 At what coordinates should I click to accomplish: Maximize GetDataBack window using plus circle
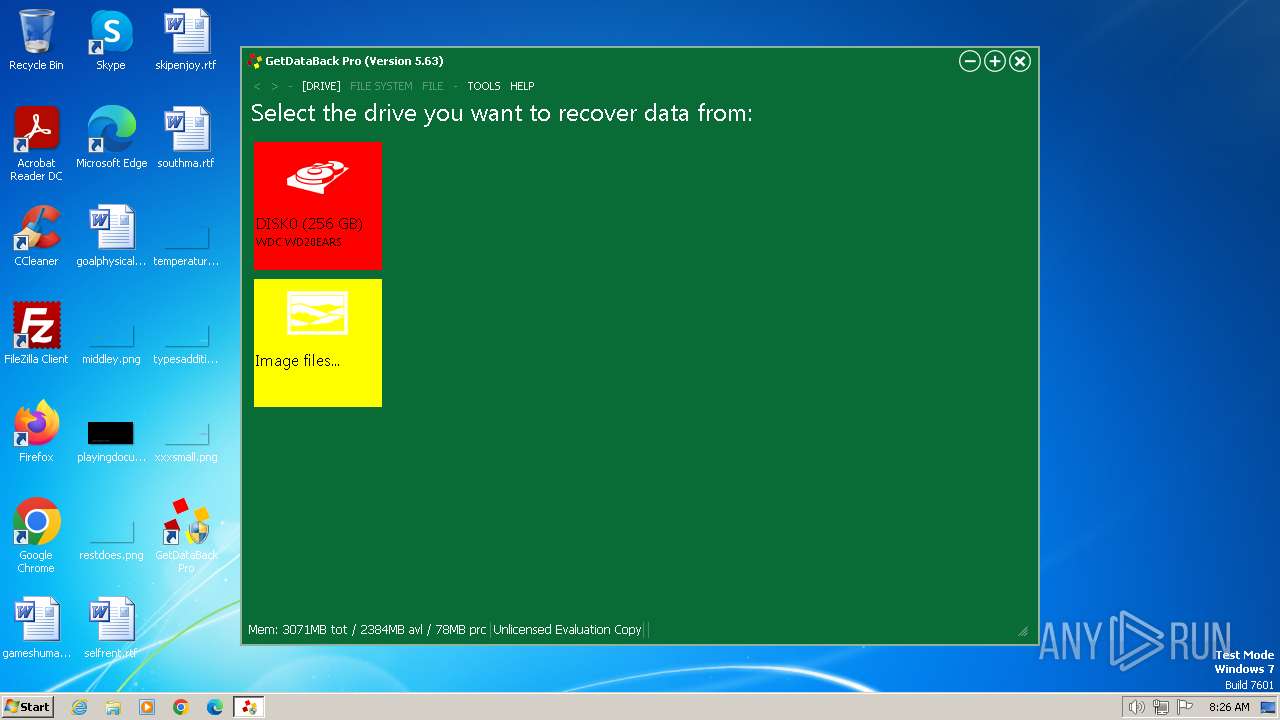[995, 61]
